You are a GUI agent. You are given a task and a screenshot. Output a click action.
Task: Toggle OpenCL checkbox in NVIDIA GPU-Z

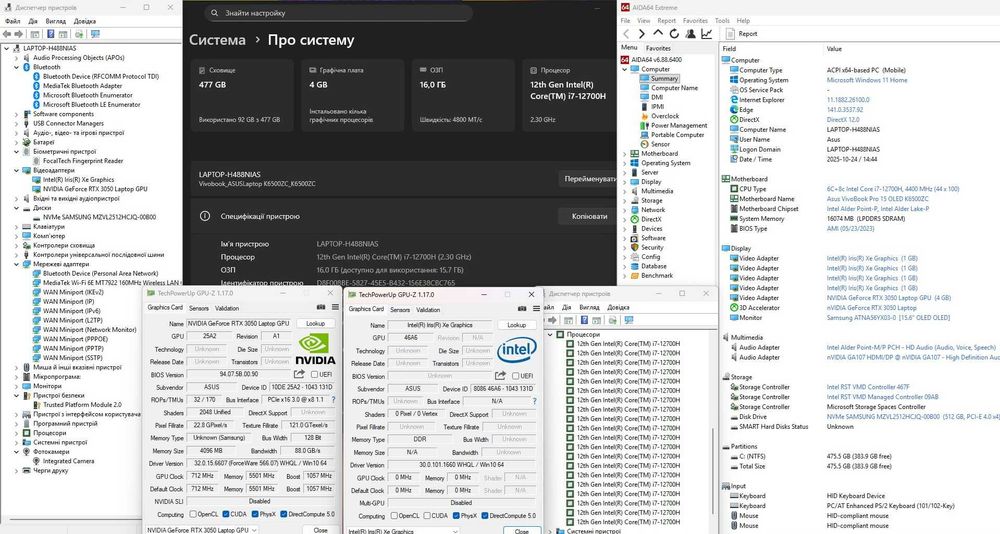(x=193, y=514)
